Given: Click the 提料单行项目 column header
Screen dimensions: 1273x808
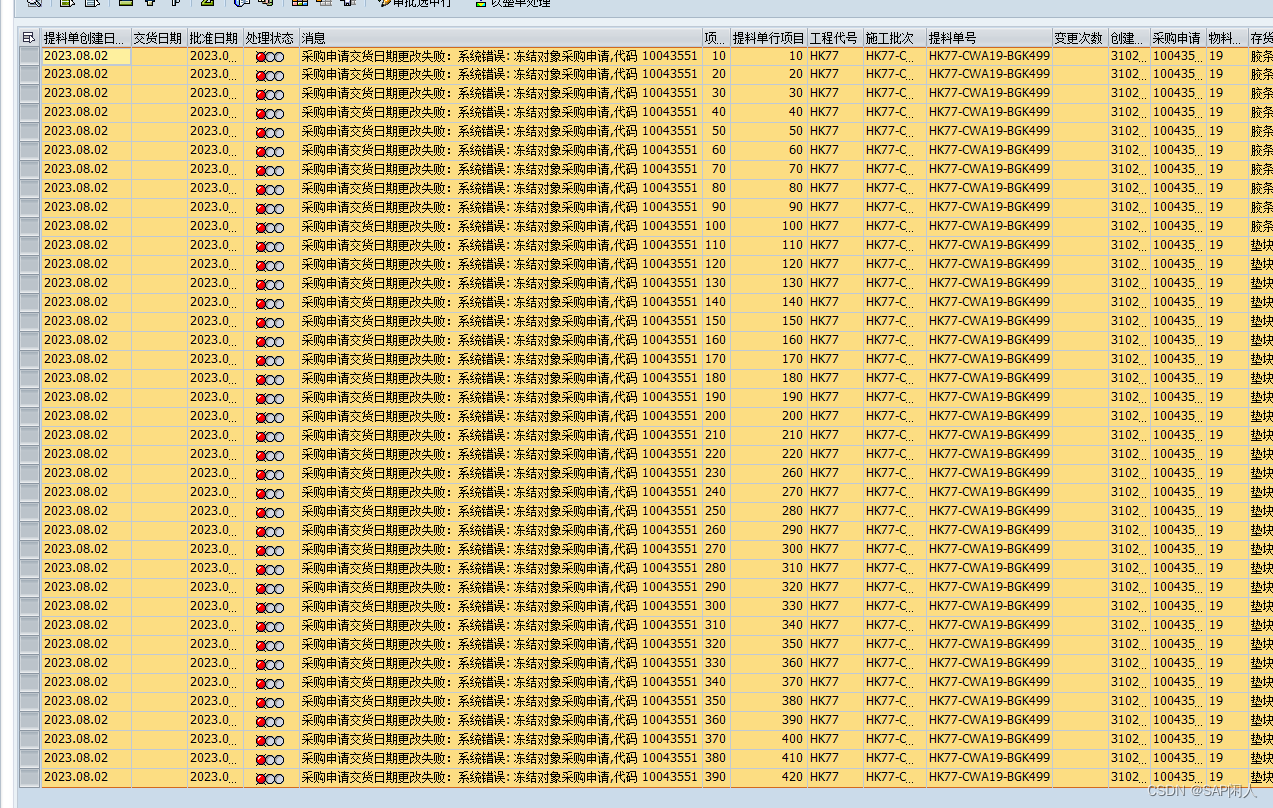Looking at the screenshot, I should click(768, 38).
